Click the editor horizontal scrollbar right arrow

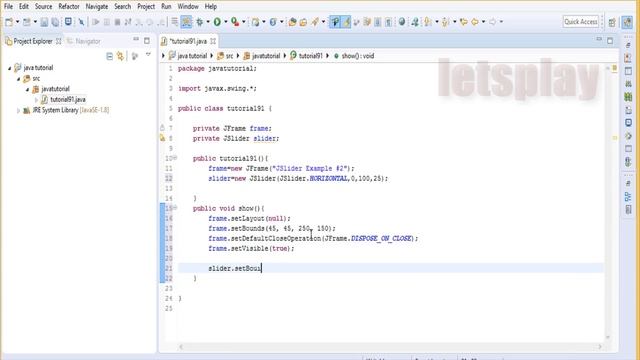pos(600,347)
